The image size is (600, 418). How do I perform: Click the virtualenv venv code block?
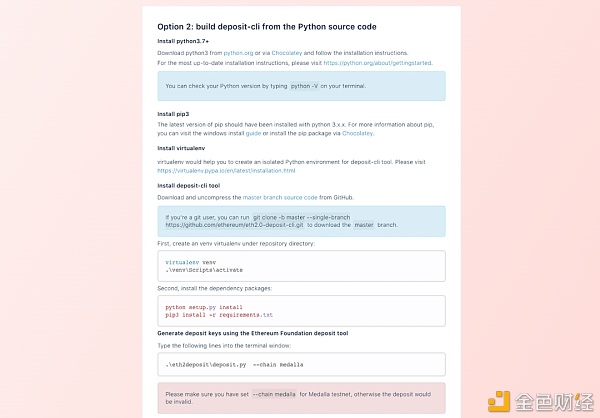click(302, 266)
